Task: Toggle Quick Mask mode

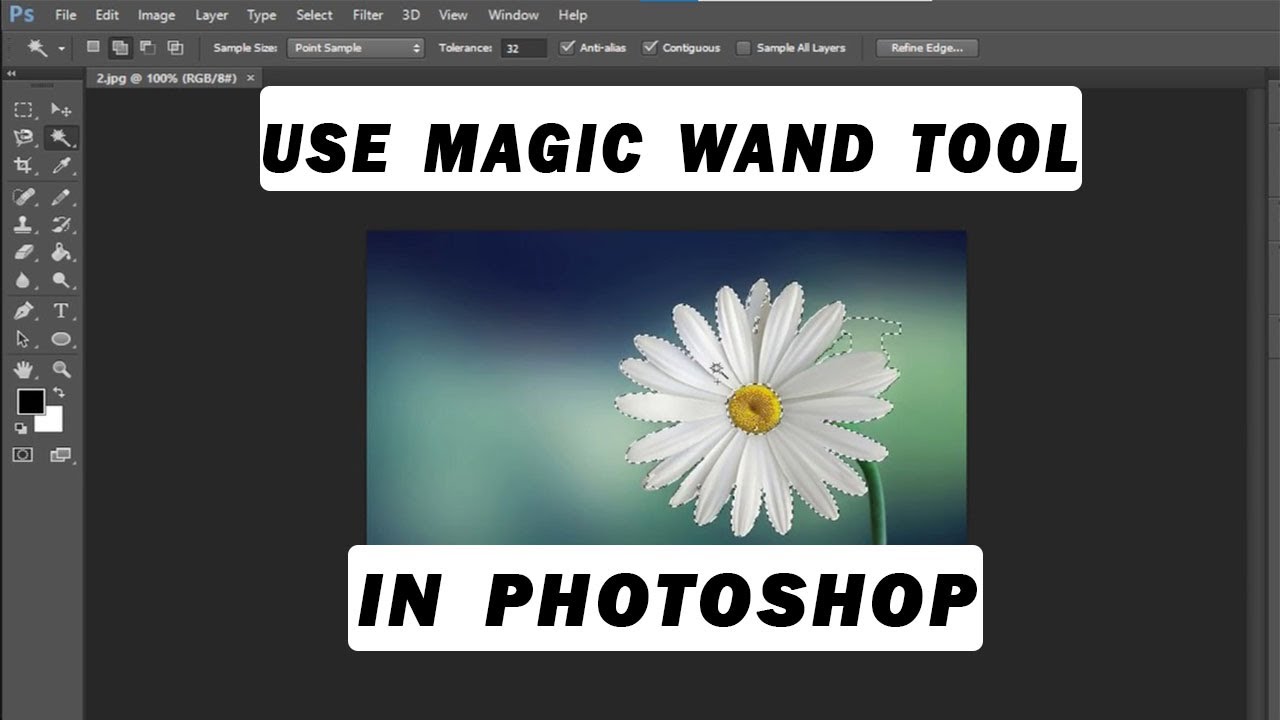Action: coord(23,455)
